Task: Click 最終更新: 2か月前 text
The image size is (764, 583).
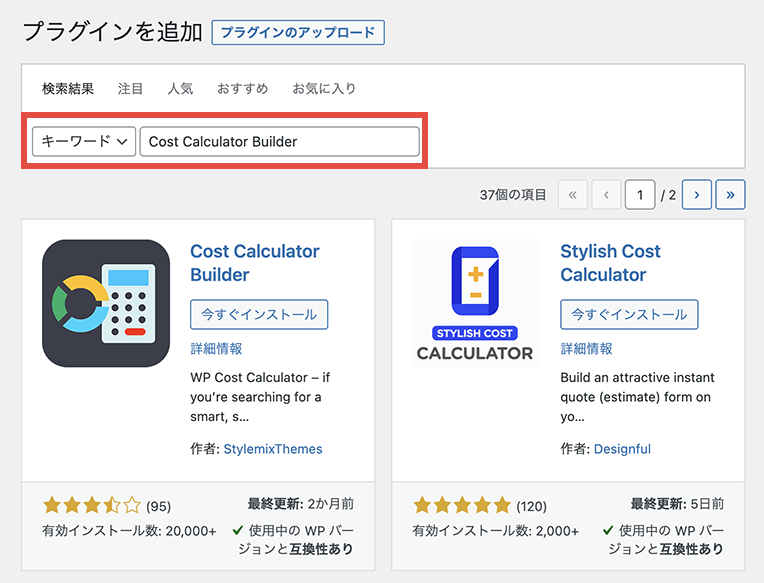Action: (301, 504)
